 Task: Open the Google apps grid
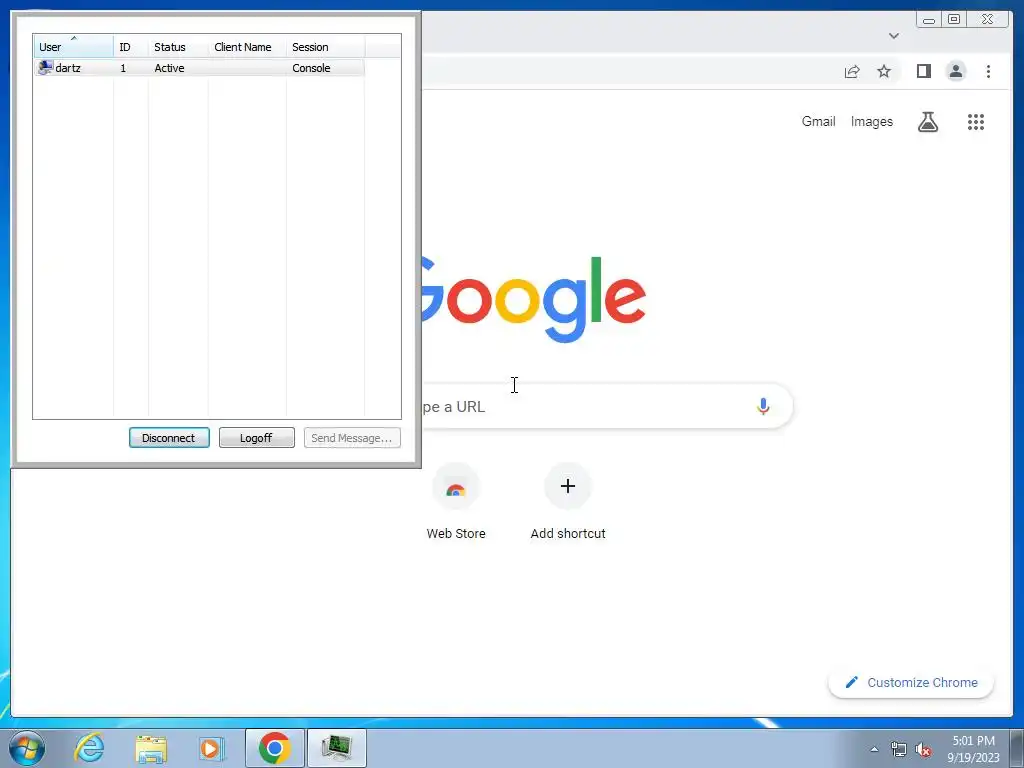click(976, 121)
